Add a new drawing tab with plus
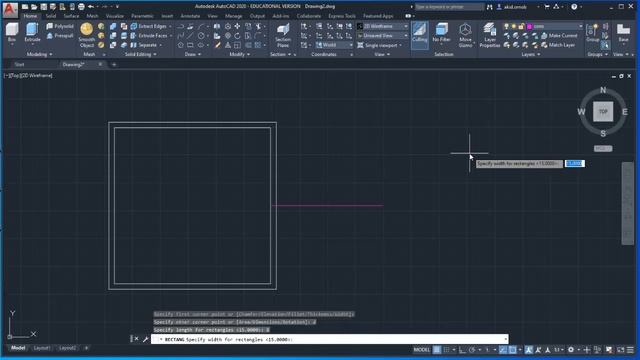This screenshot has width=640, height=360. click(x=114, y=64)
